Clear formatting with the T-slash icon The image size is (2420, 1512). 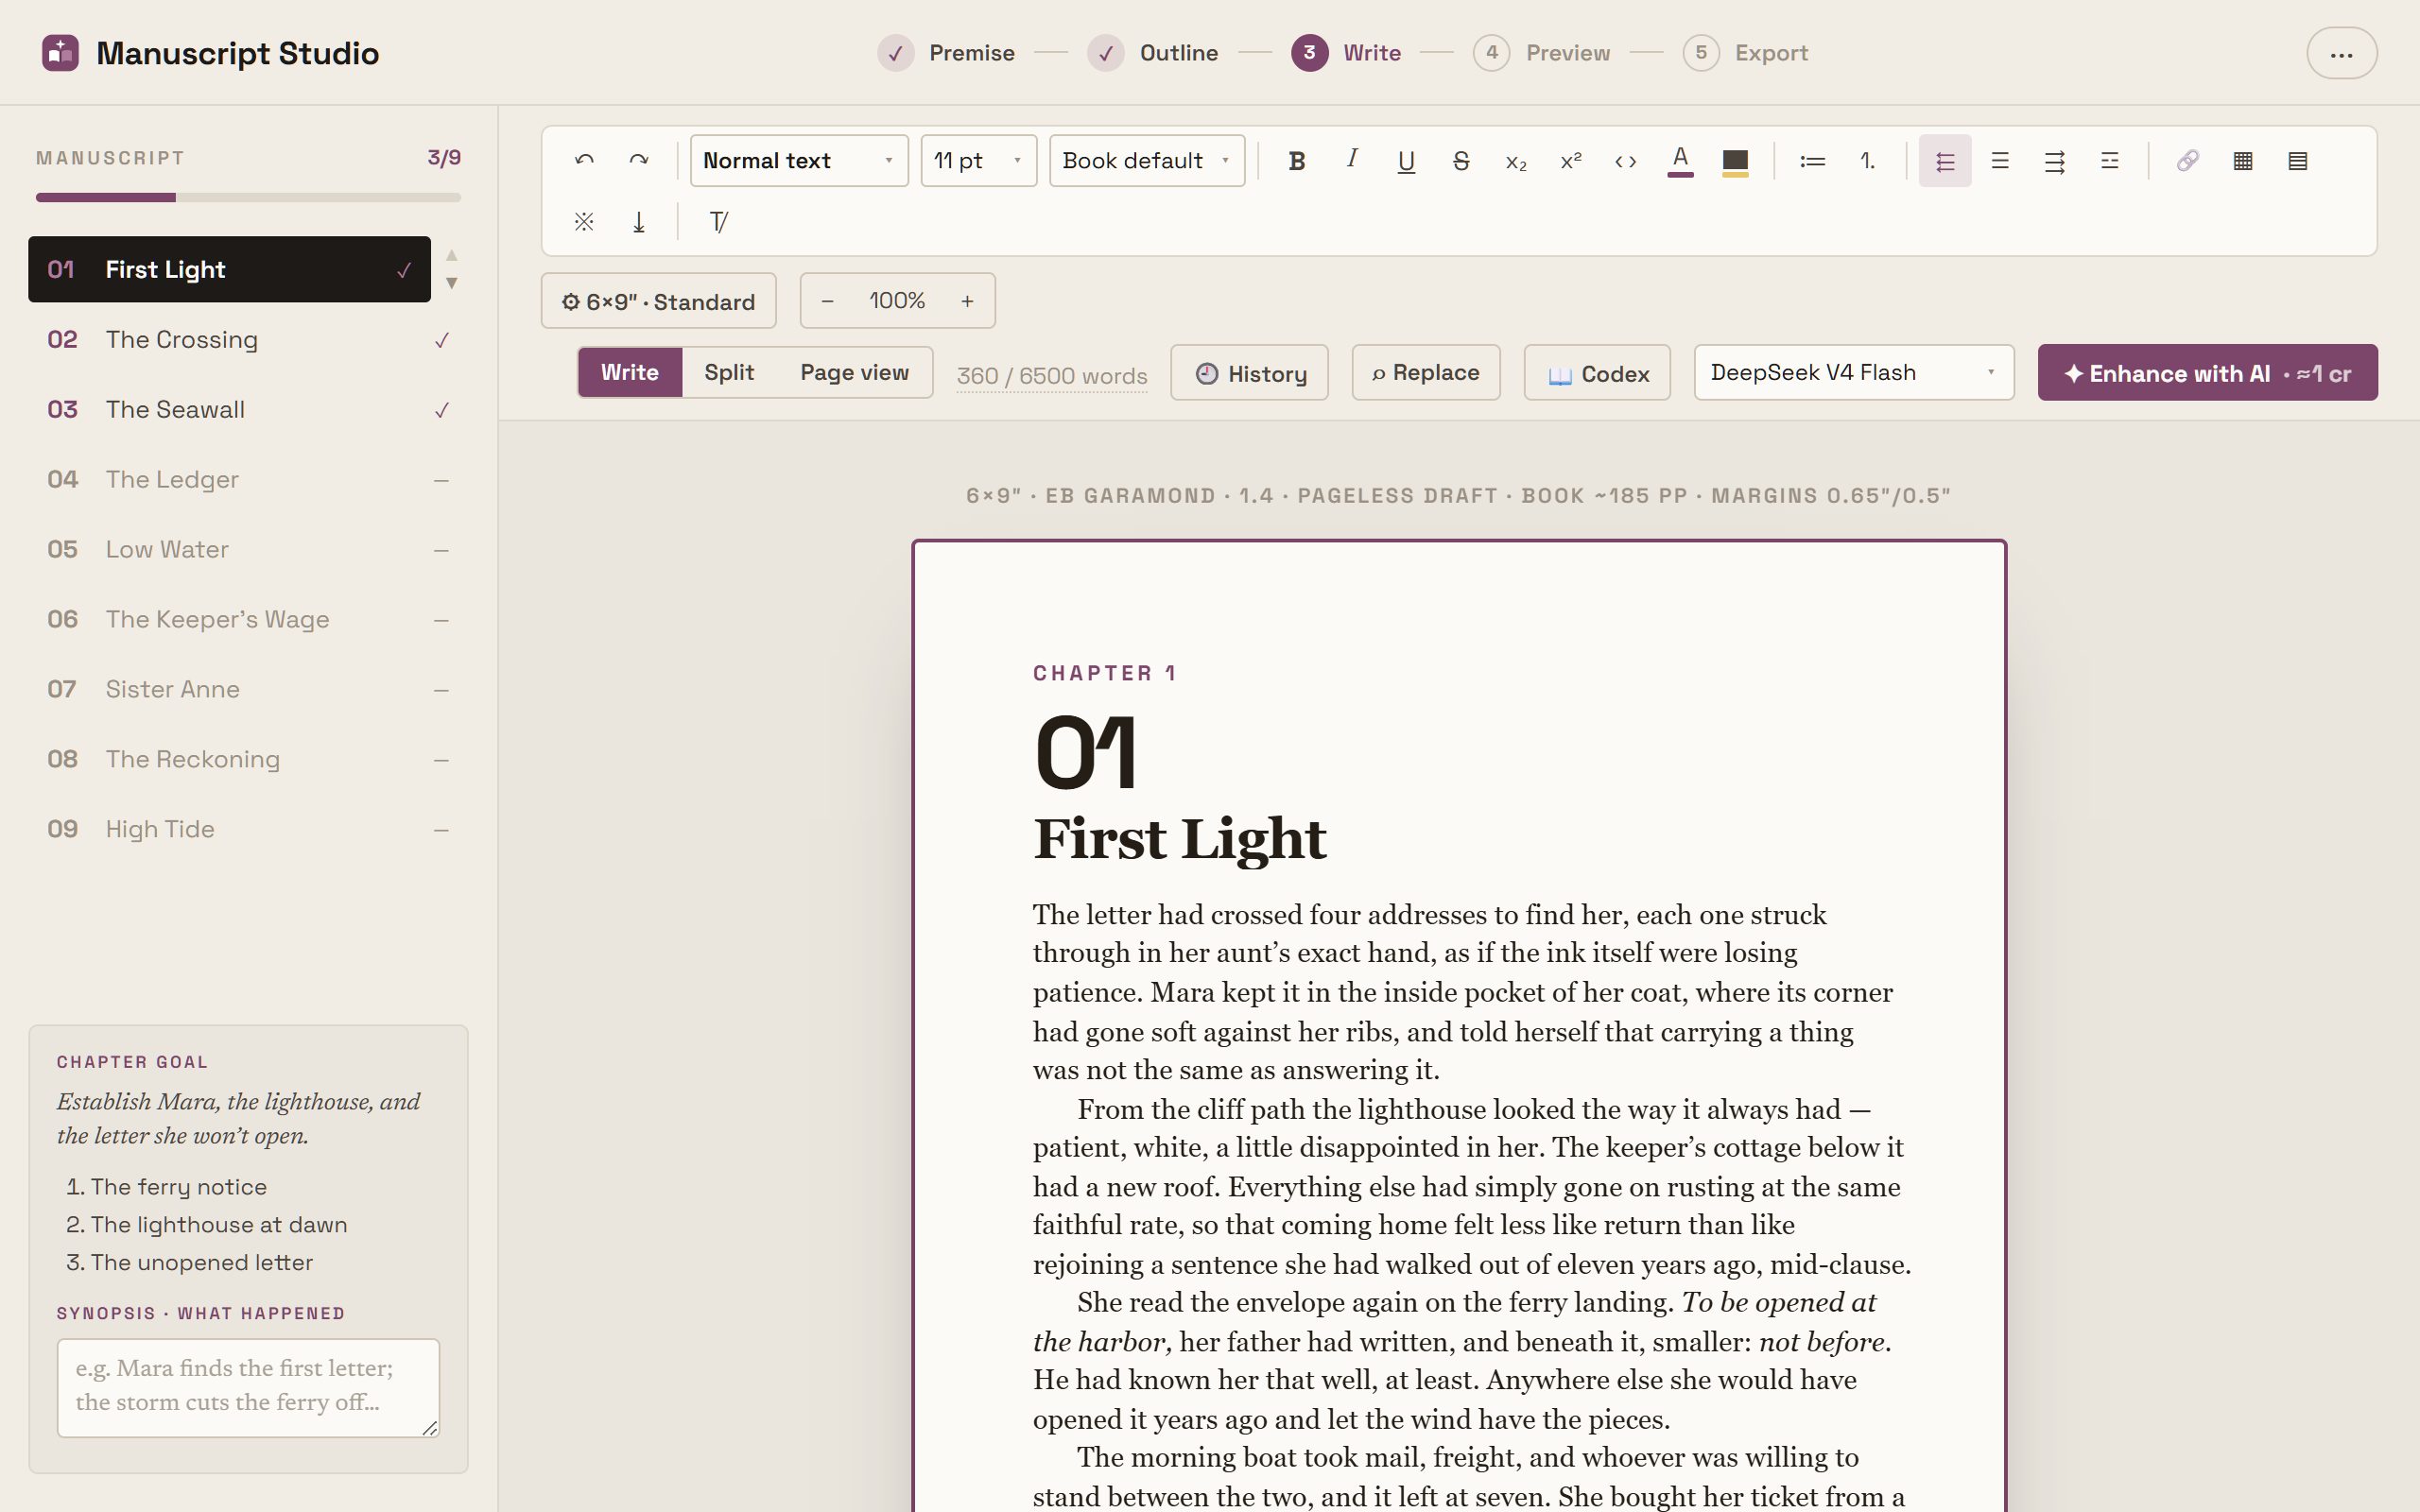pyautogui.click(x=718, y=221)
